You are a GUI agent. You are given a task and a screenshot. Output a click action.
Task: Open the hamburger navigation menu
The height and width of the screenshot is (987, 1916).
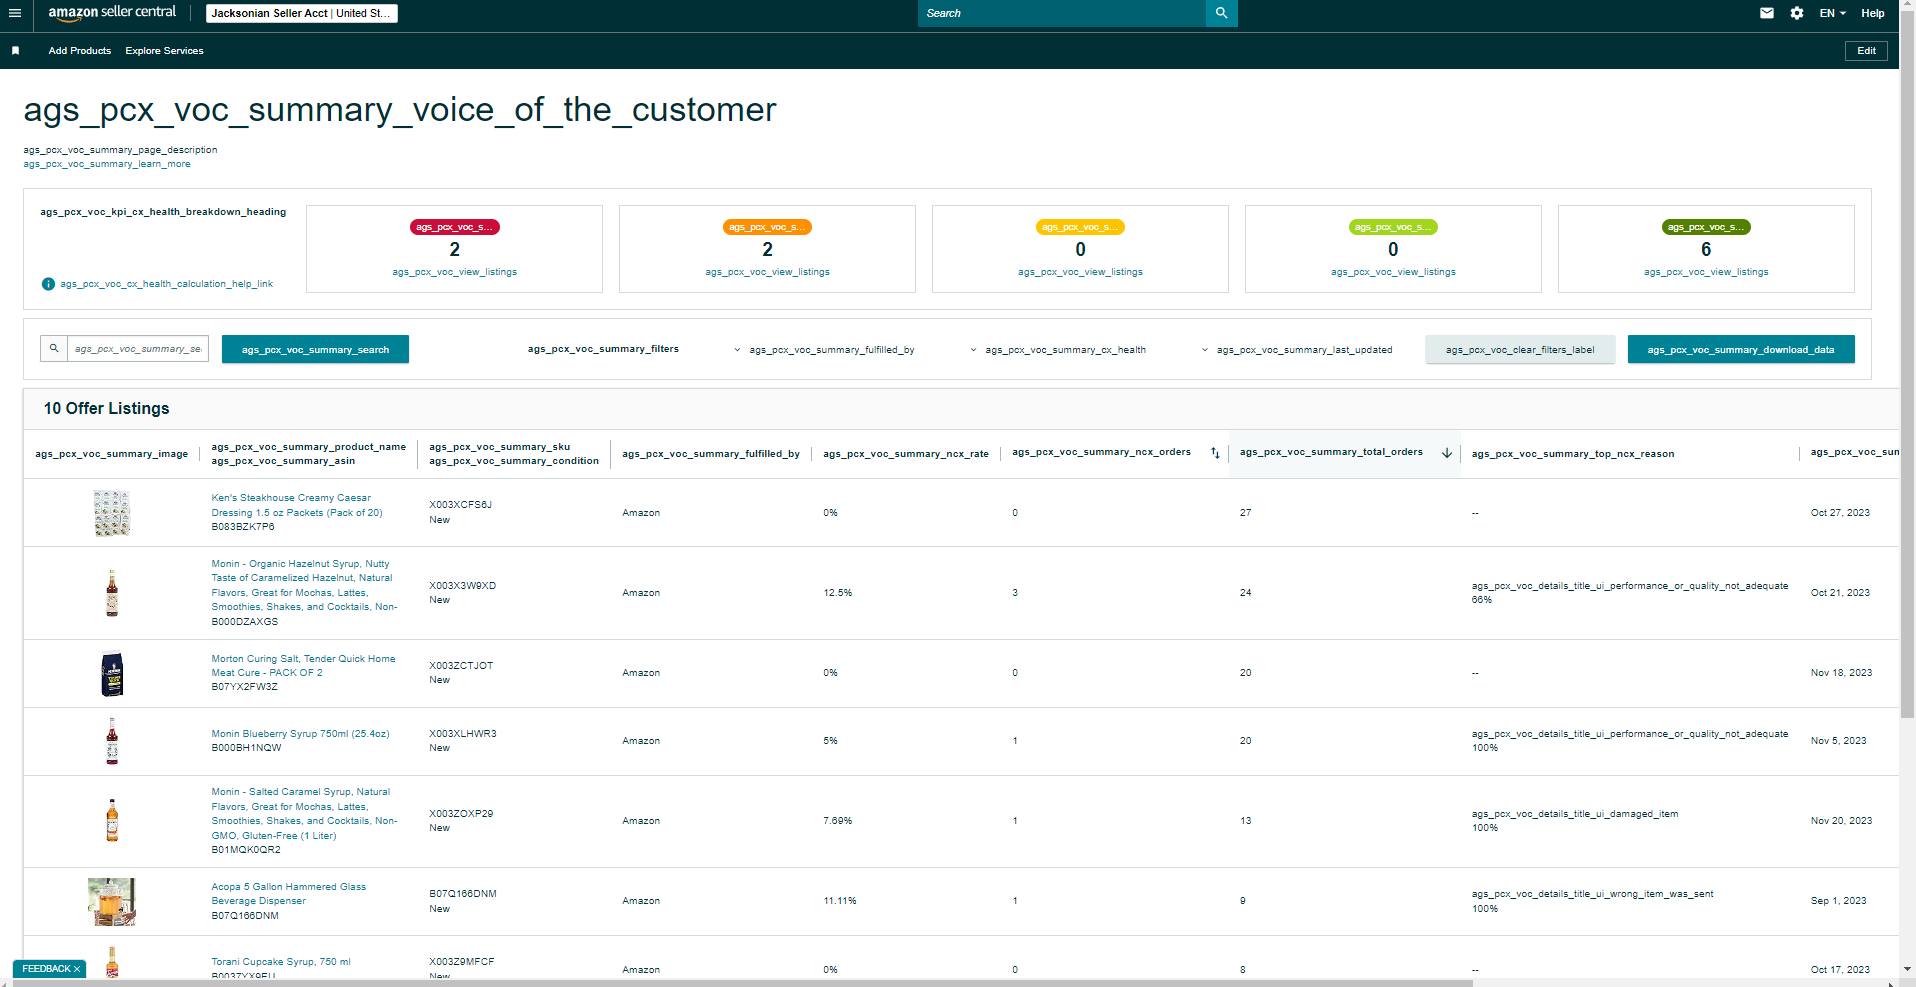pos(14,13)
